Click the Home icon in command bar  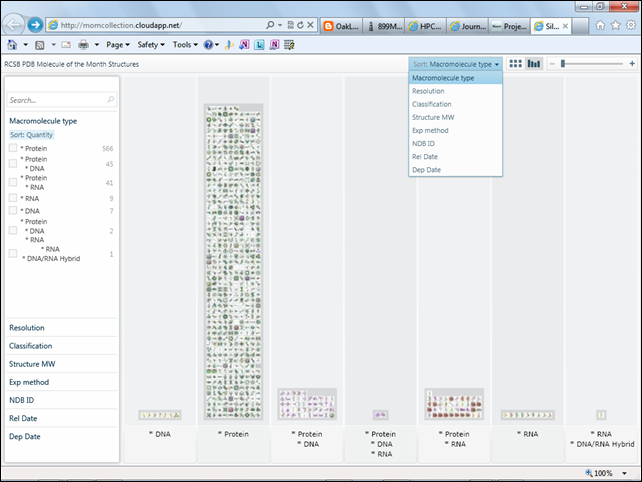click(12, 45)
